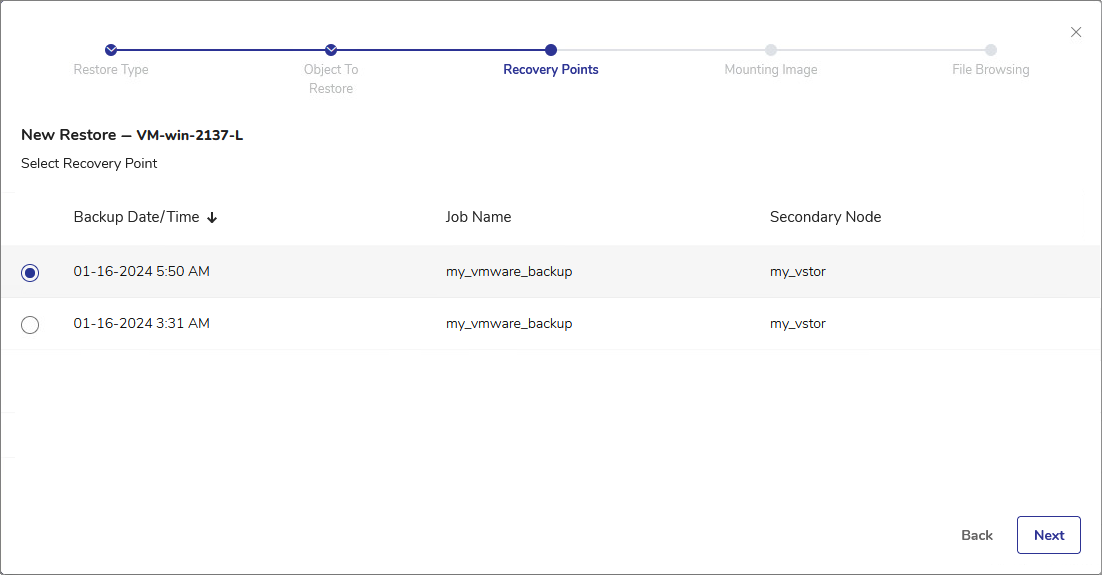
Task: Sort by Backup Date/Time column header
Action: 136,217
